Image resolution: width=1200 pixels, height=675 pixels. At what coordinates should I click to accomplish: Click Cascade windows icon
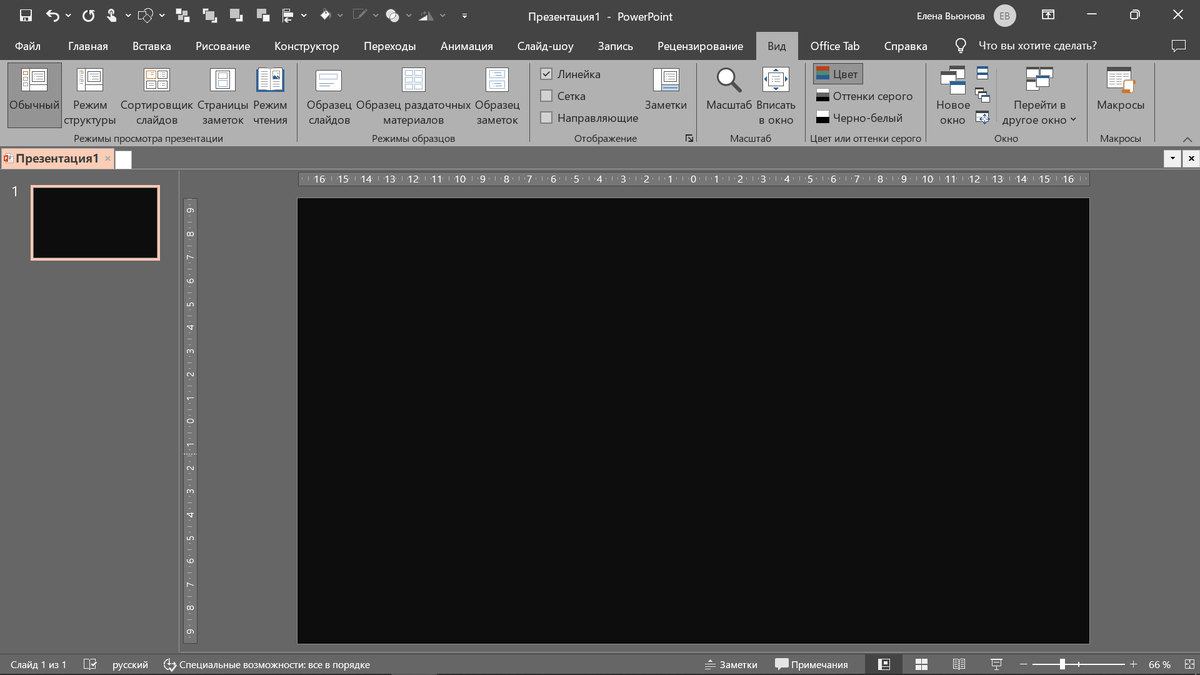tap(982, 95)
